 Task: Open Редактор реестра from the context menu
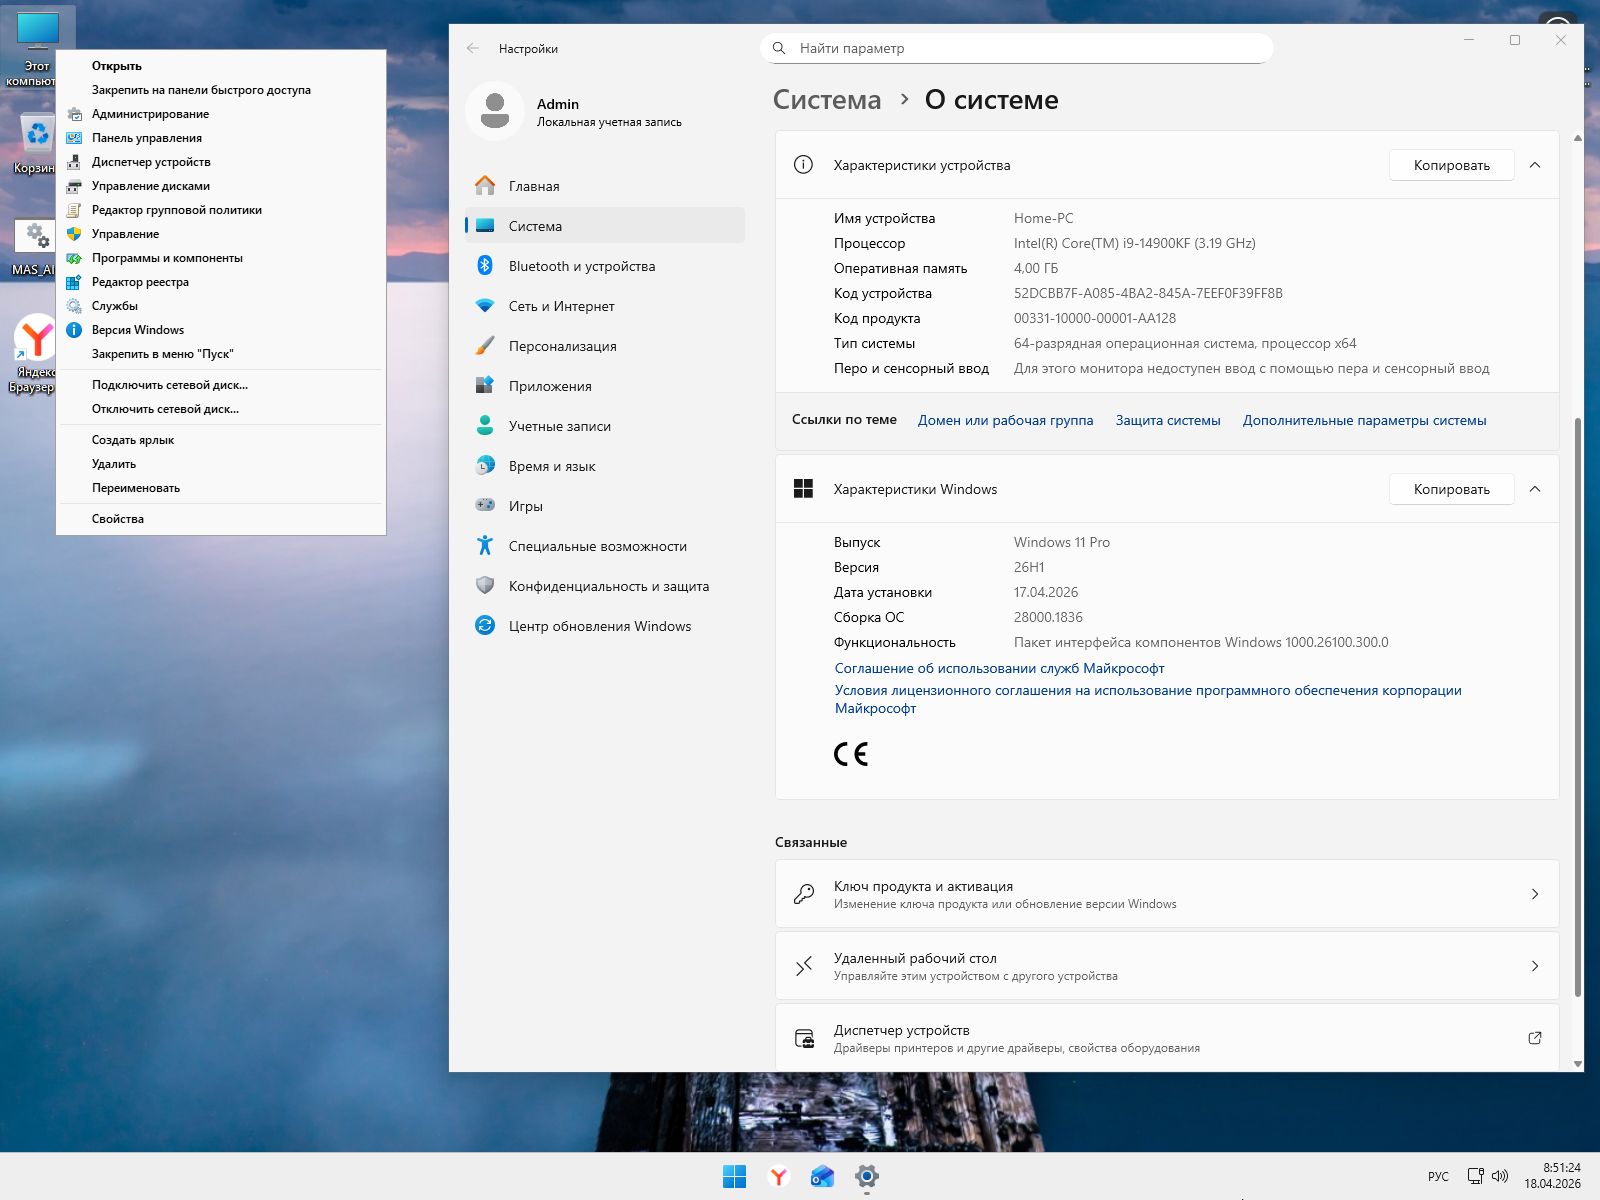(x=140, y=282)
